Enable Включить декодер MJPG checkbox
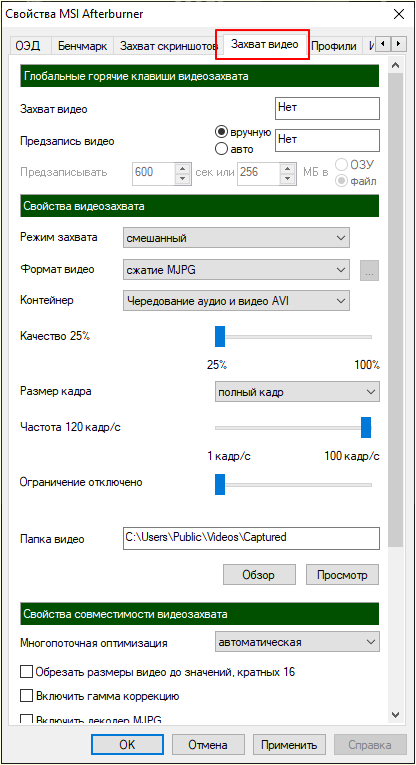416x765 pixels. pos(26,720)
